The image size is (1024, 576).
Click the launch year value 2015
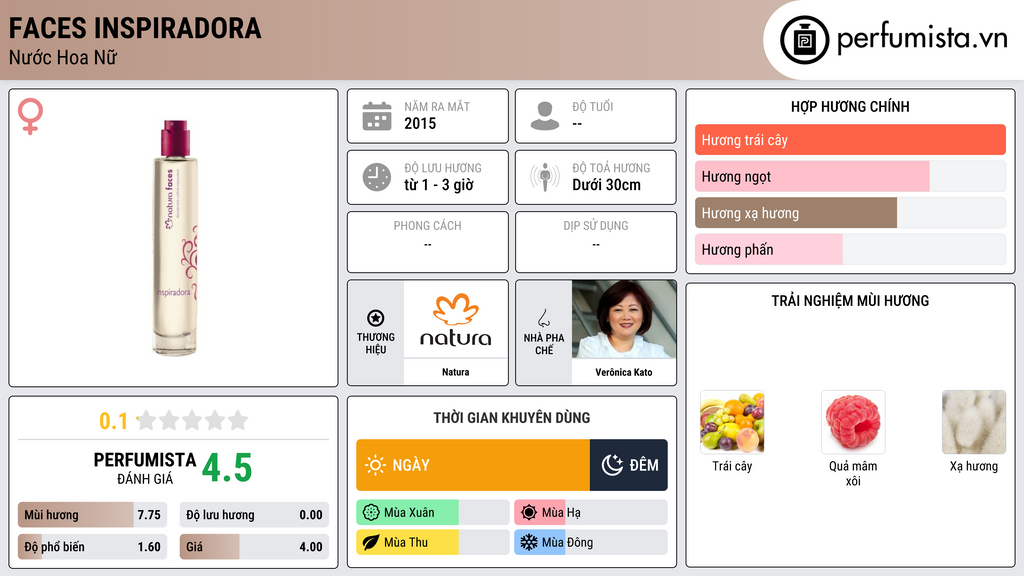[420, 123]
